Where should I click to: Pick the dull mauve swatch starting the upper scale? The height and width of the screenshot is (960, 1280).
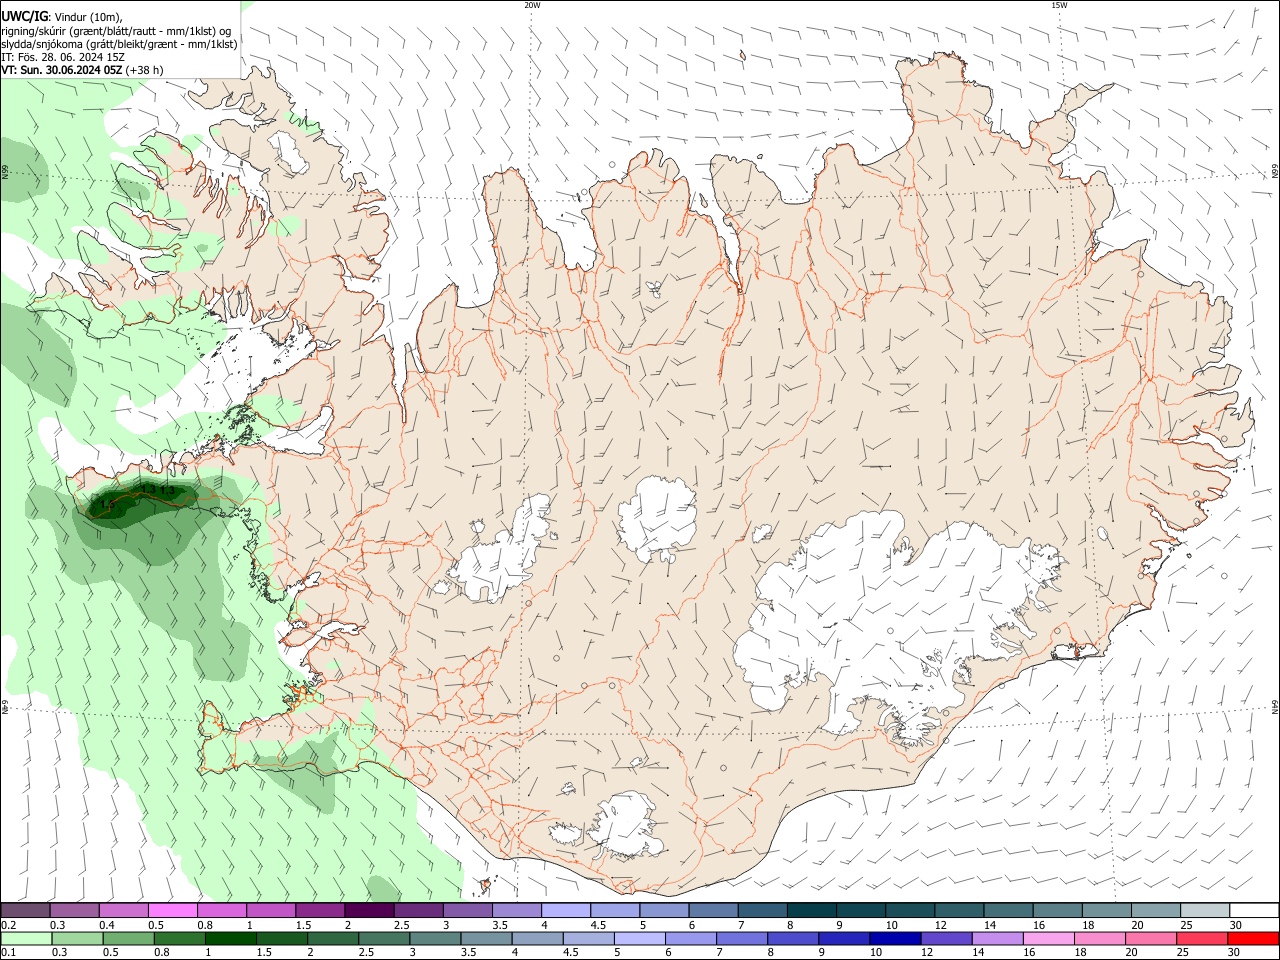(25, 910)
